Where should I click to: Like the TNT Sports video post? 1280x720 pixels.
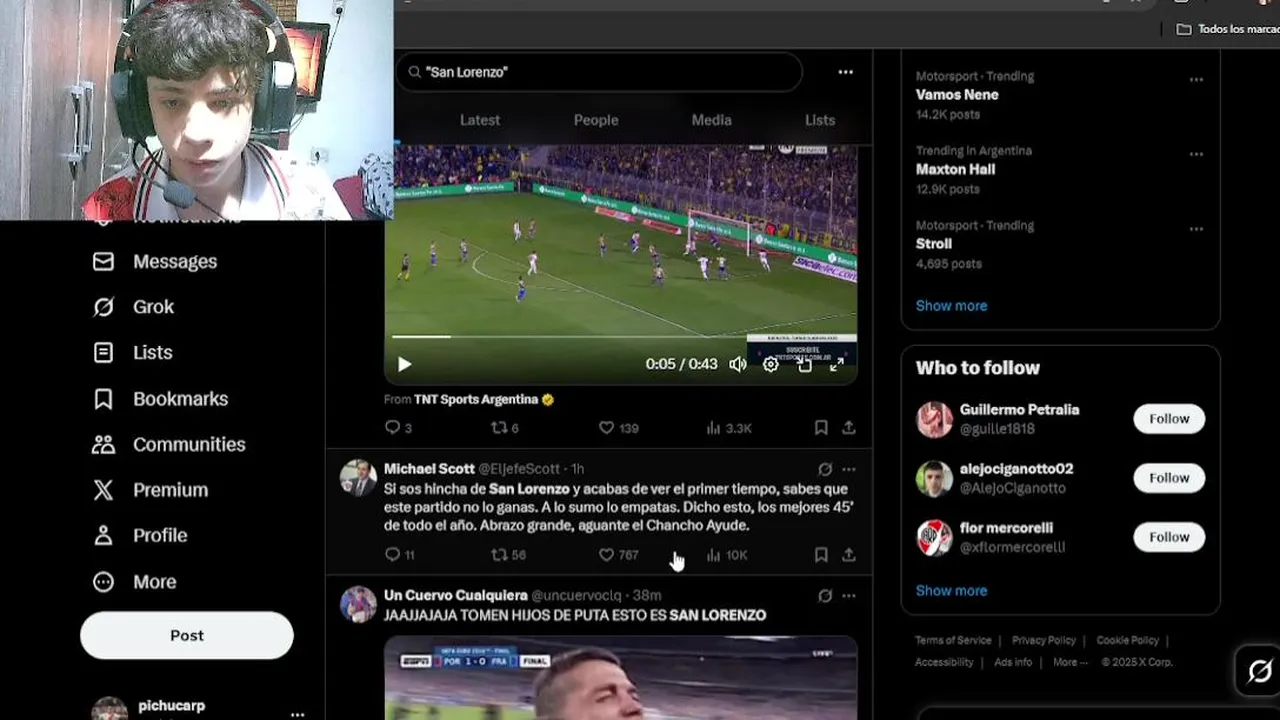(618, 428)
